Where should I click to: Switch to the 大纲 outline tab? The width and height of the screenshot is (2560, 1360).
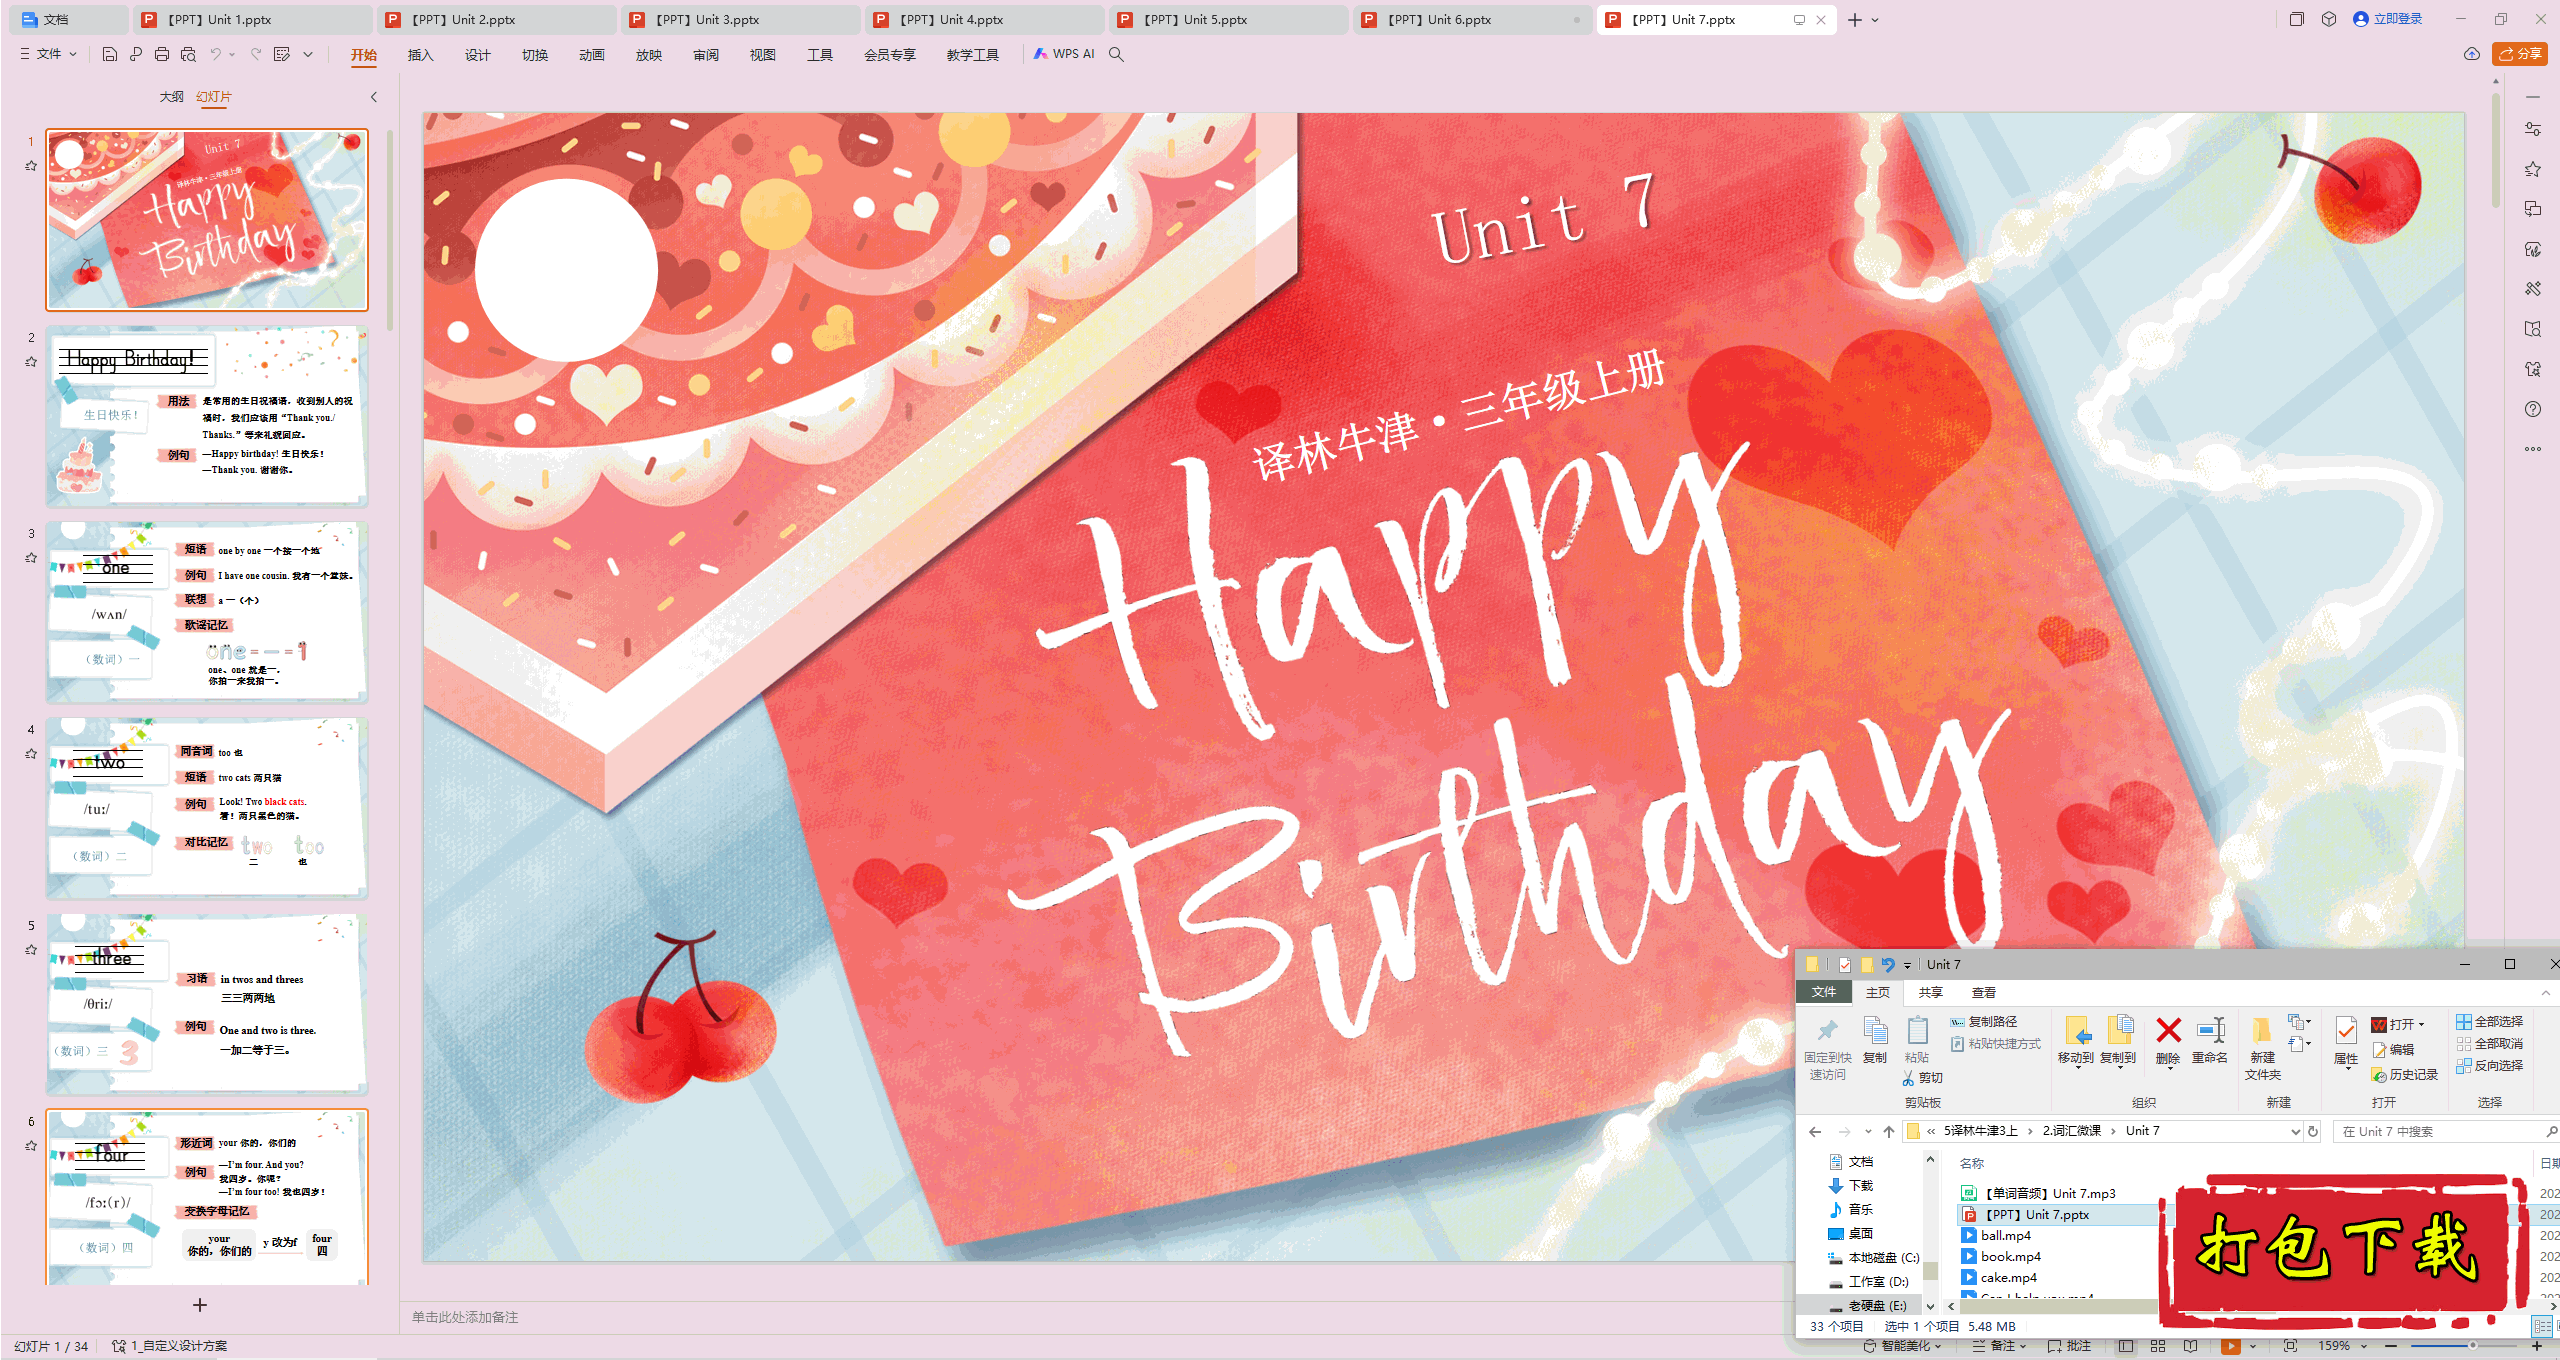(171, 97)
